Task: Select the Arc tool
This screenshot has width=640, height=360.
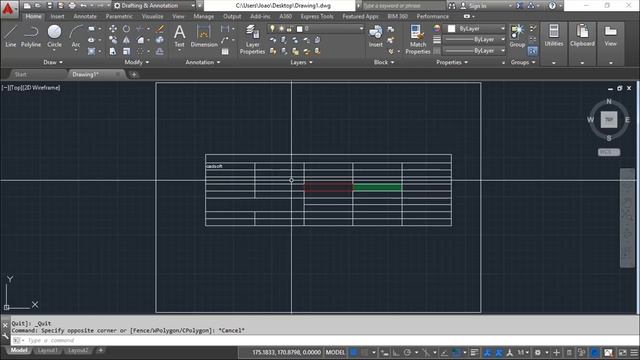Action: click(76, 36)
